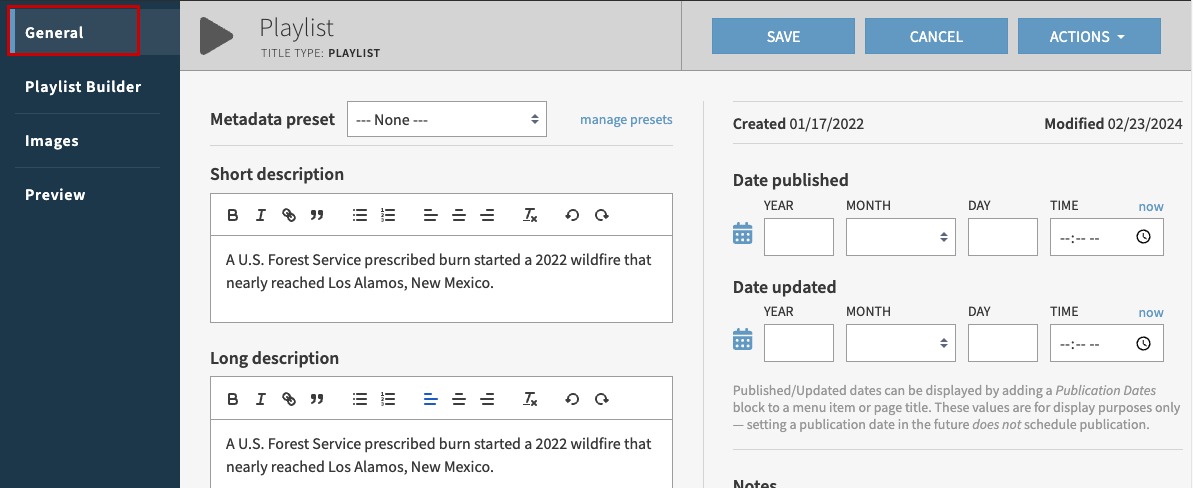Open the Images sidebar tab

point(52,141)
